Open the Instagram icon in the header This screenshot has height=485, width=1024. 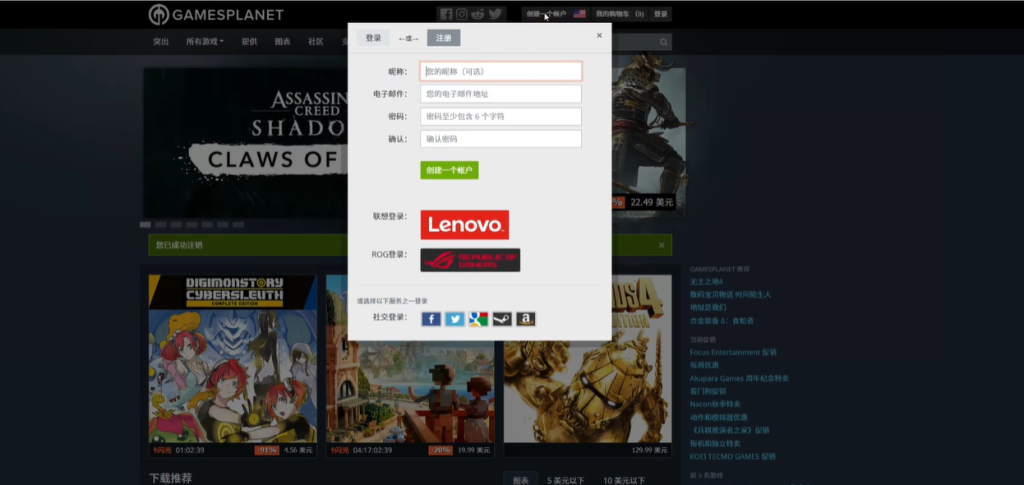click(462, 14)
